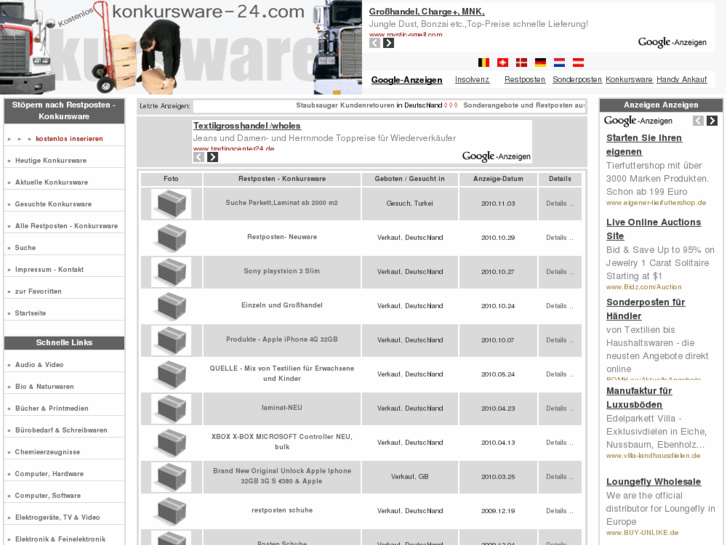Click Details for Restposten- Neuware row
This screenshot has width=727, height=545.
pyautogui.click(x=560, y=237)
